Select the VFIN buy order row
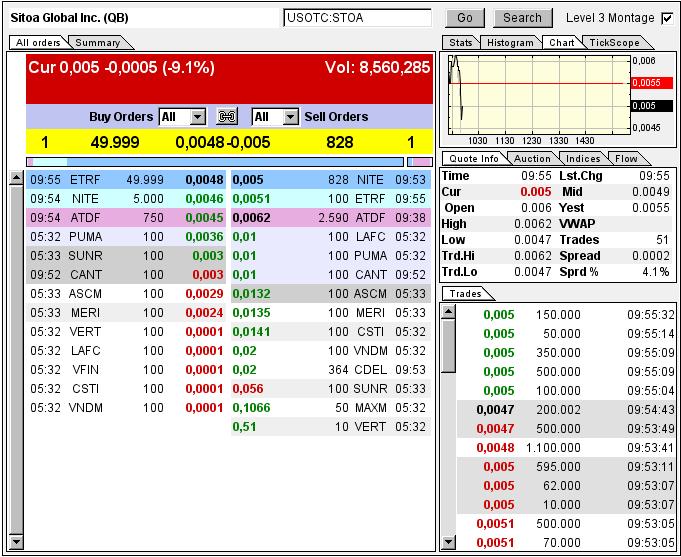Screen dimensions: 681x557 126,370
